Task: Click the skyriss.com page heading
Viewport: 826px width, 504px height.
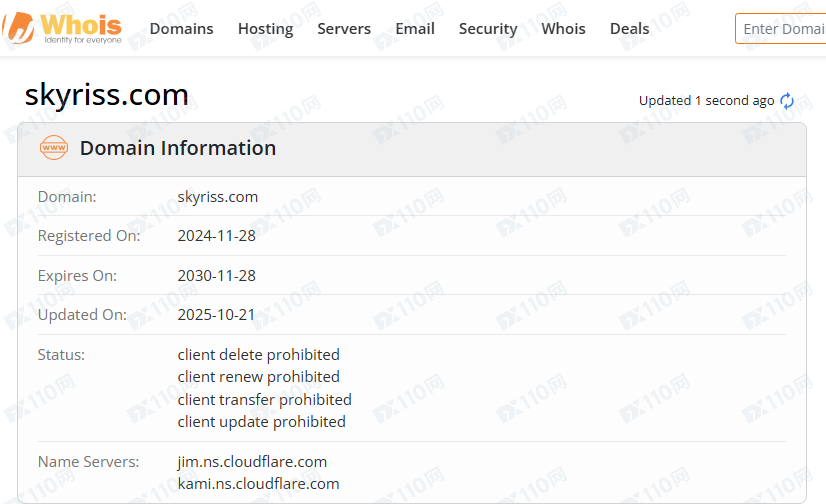Action: 106,95
